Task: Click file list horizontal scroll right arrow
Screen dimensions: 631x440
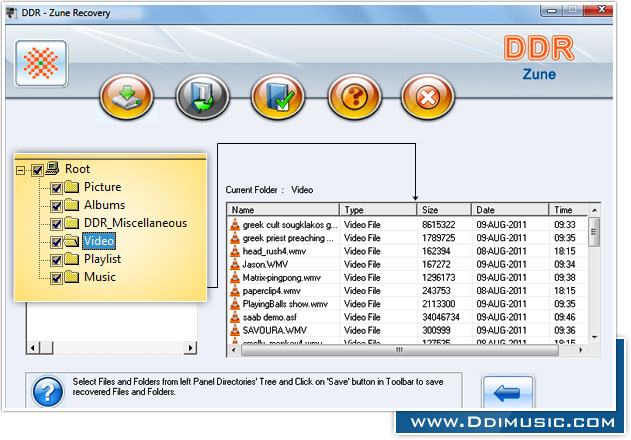Action: click(581, 350)
